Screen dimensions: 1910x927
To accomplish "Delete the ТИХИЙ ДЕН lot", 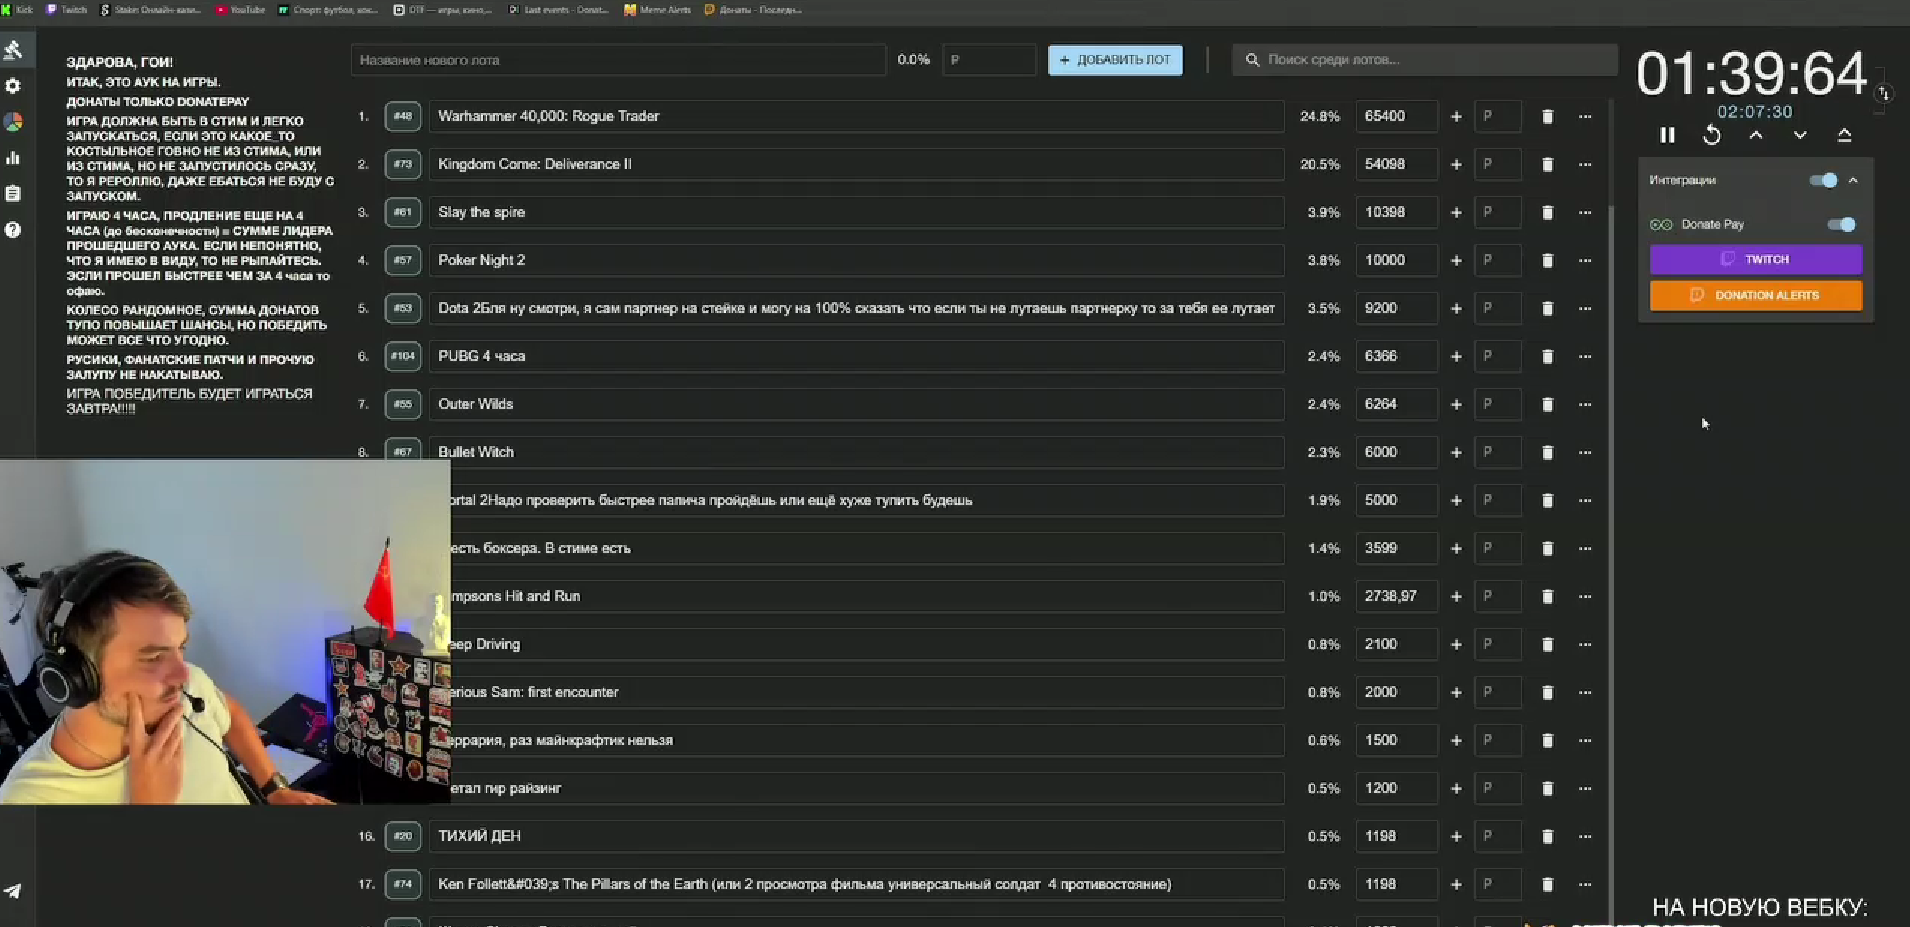I will tap(1547, 836).
